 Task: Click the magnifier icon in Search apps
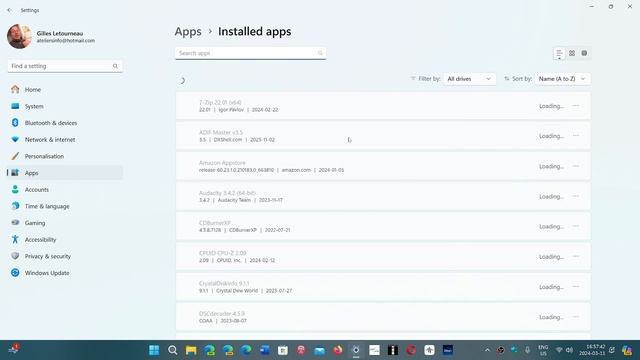320,53
